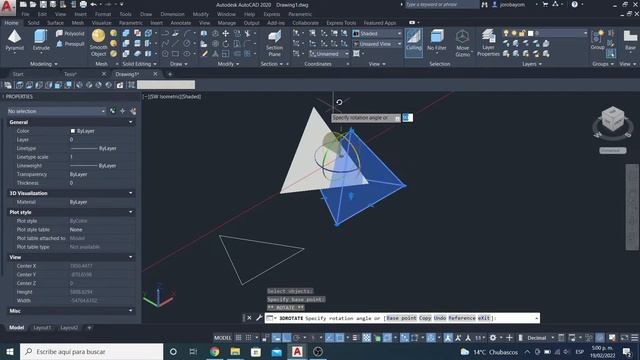The image size is (640, 360).
Task: Select the Pyramid solid tool
Action: tap(15, 40)
